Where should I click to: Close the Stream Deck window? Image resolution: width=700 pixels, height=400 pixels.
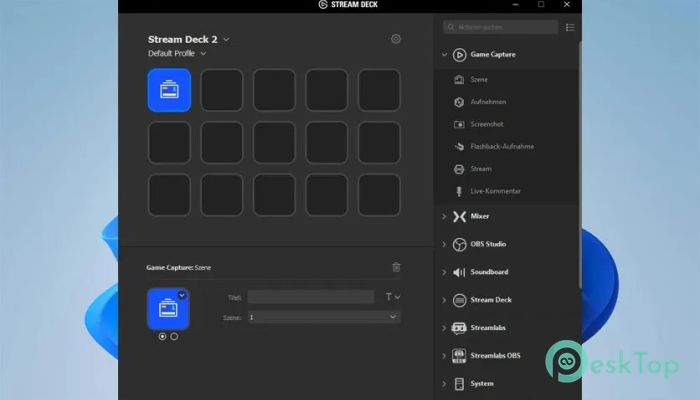coord(567,4)
